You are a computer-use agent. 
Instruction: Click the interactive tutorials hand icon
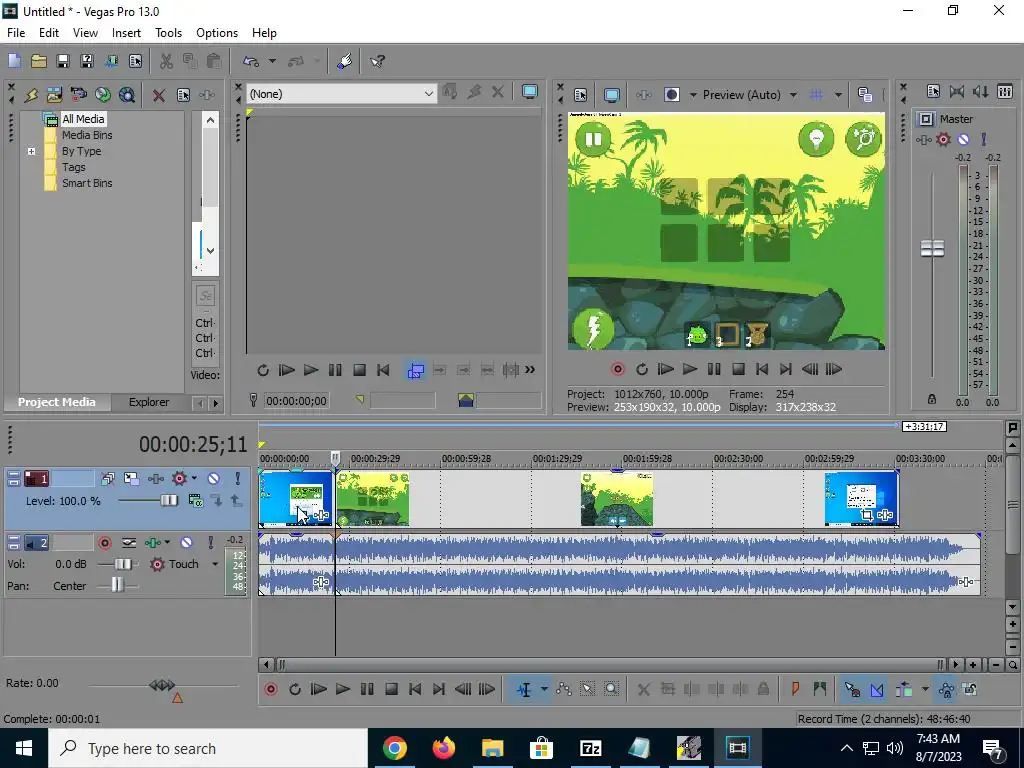coord(345,61)
